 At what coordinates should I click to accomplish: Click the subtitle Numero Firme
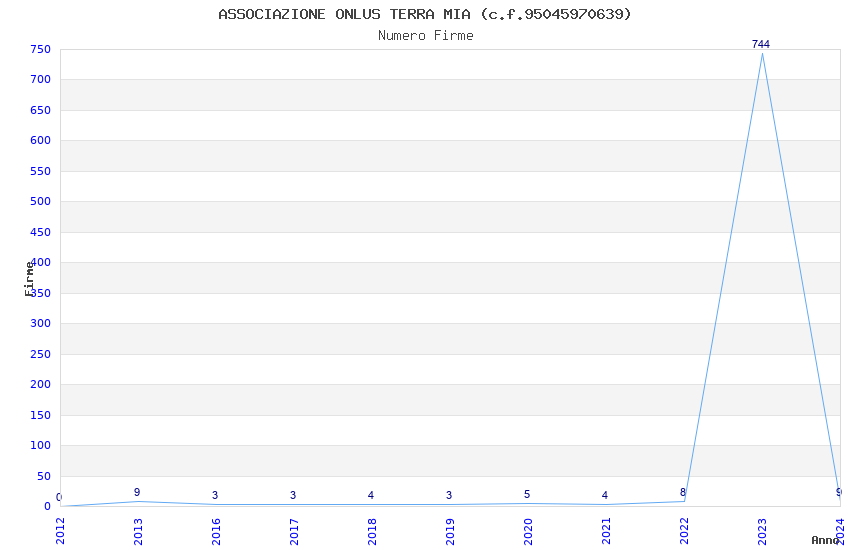pyautogui.click(x=426, y=36)
